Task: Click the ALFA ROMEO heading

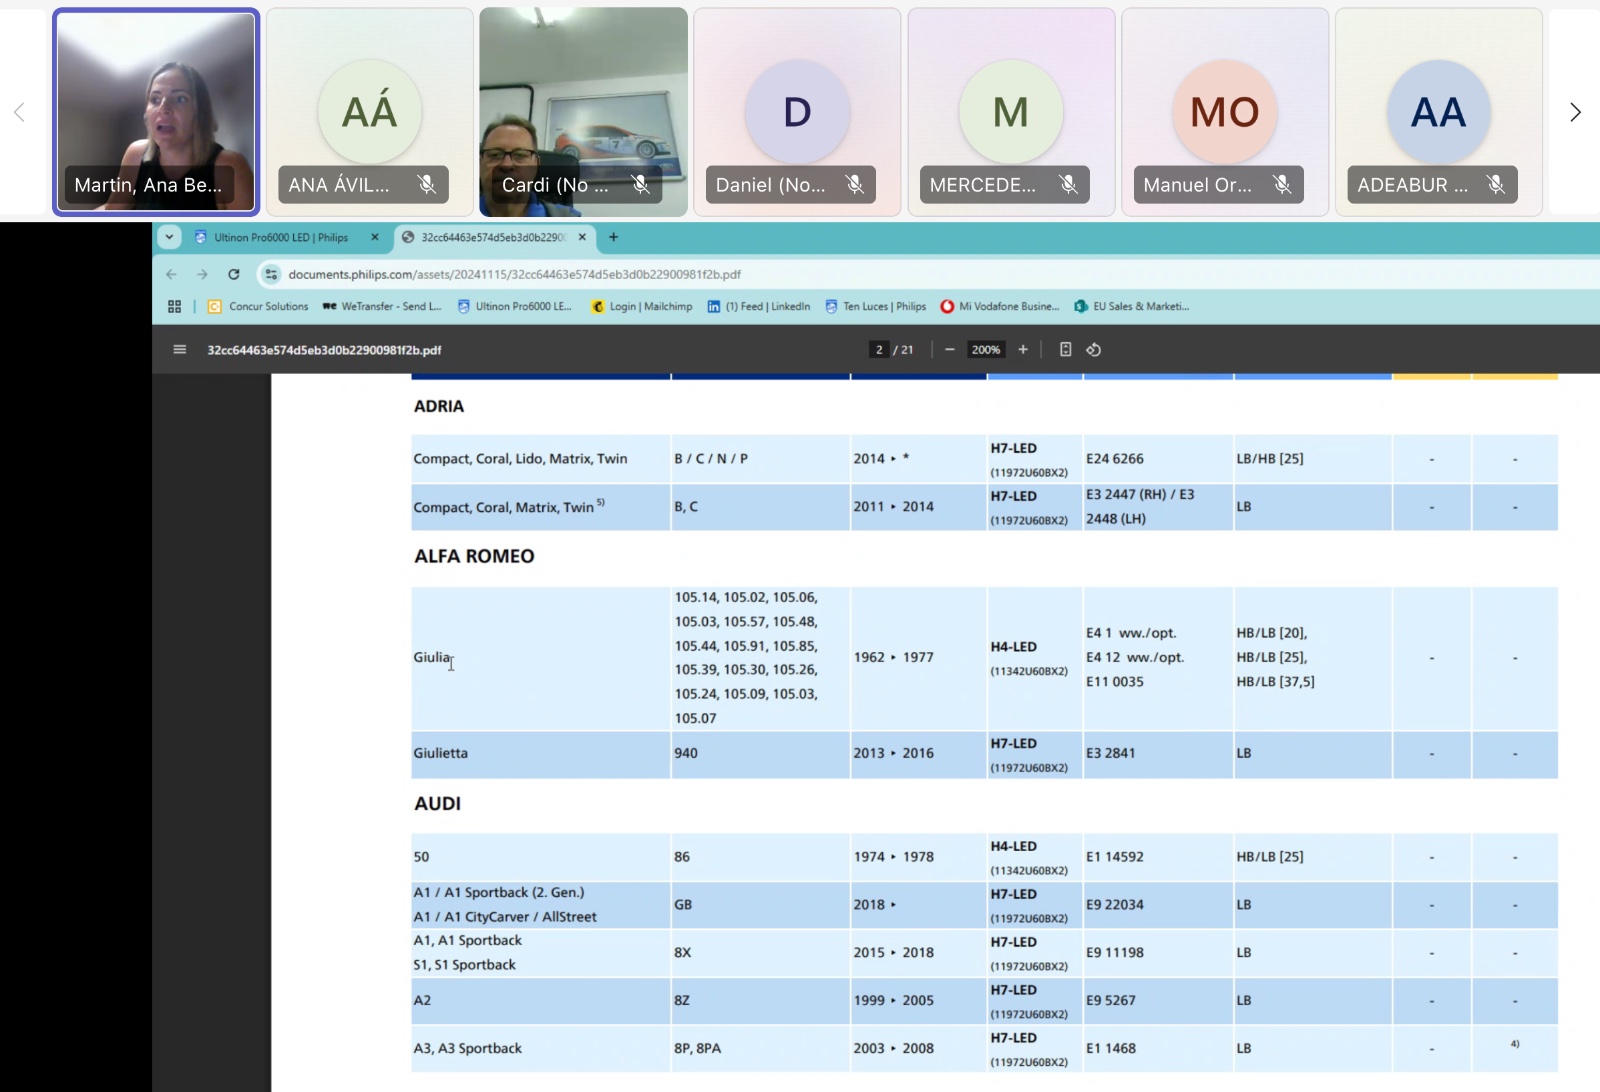Action: 474,556
